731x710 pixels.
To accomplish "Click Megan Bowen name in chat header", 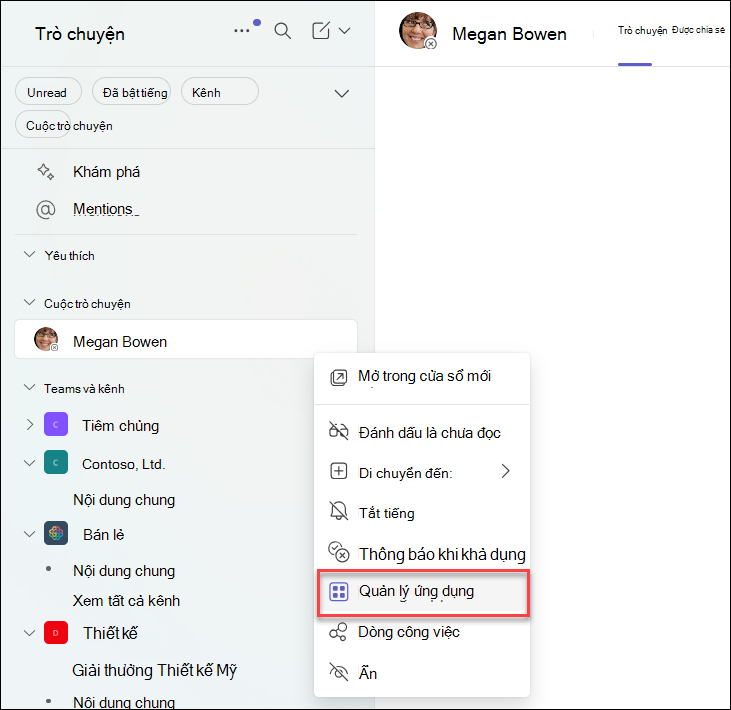I will pyautogui.click(x=509, y=34).
